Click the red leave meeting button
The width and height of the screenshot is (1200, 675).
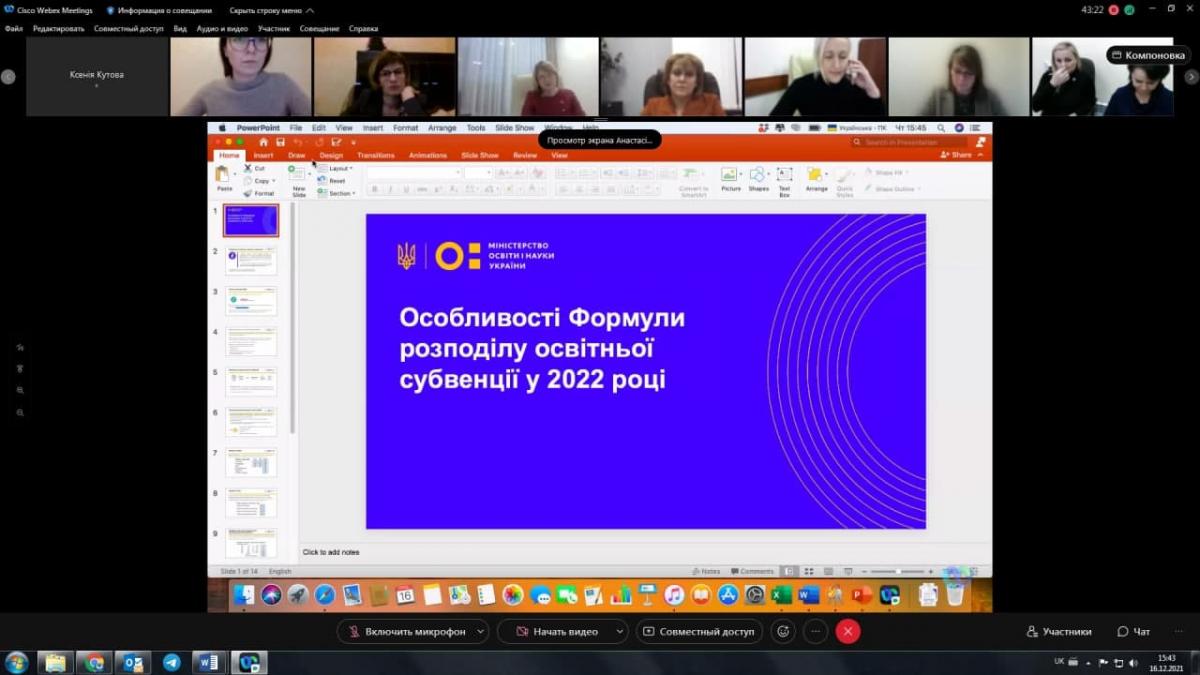848,632
